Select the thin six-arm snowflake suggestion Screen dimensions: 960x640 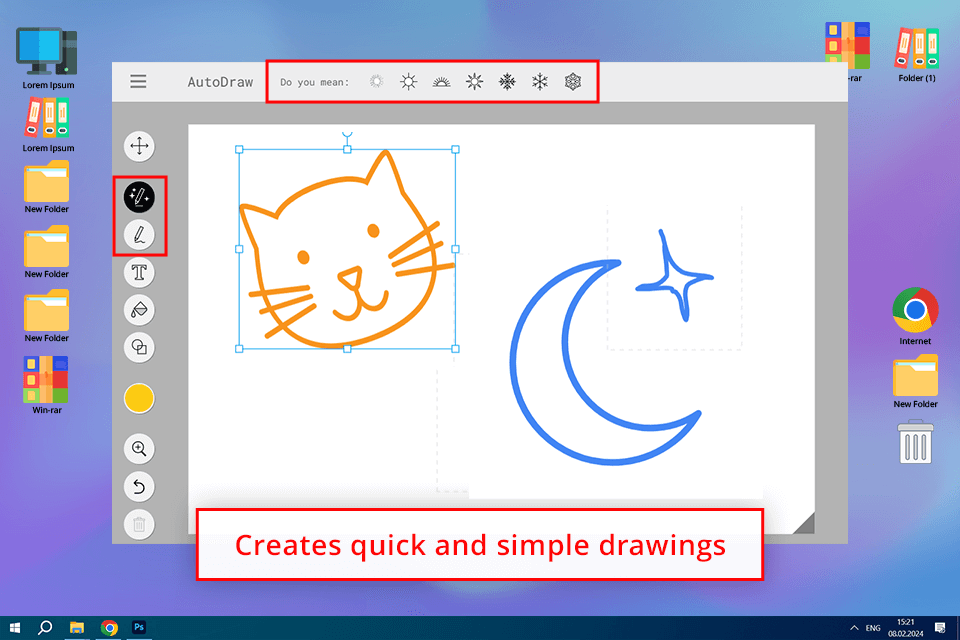point(540,81)
